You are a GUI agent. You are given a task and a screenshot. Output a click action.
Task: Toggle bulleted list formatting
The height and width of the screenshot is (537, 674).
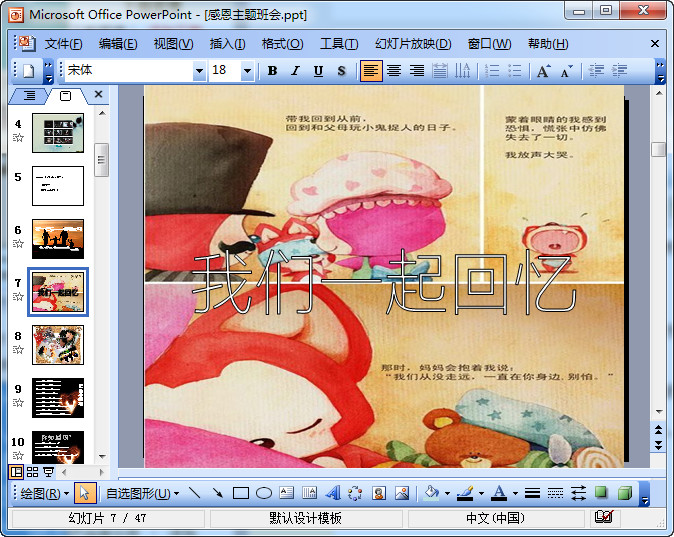[x=515, y=71]
